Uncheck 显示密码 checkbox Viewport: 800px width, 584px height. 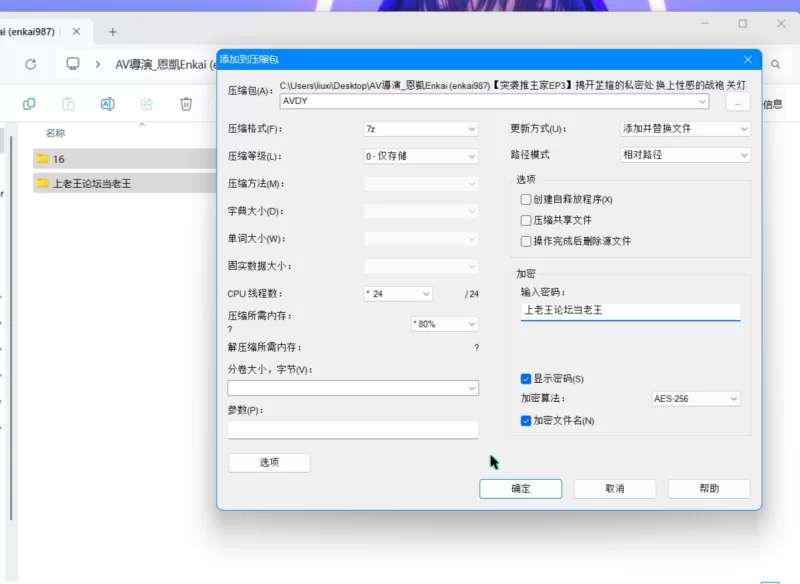coord(526,378)
